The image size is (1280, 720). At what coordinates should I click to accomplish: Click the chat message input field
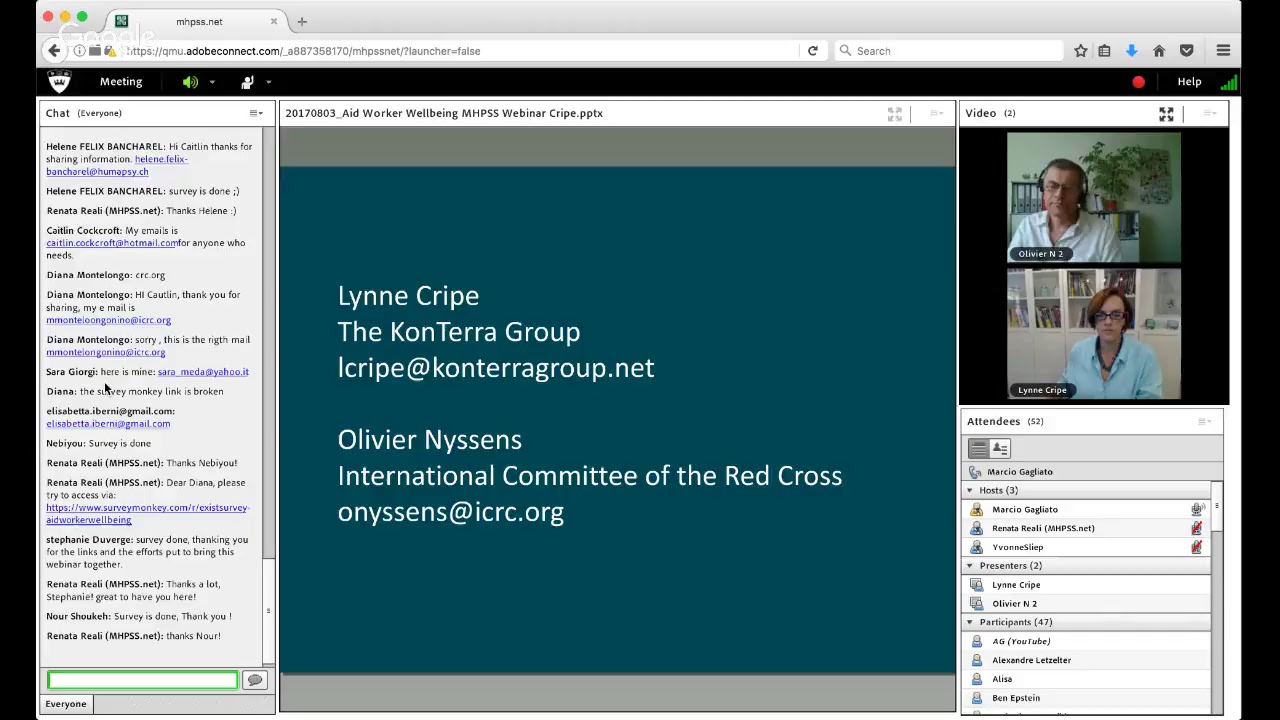pos(142,680)
